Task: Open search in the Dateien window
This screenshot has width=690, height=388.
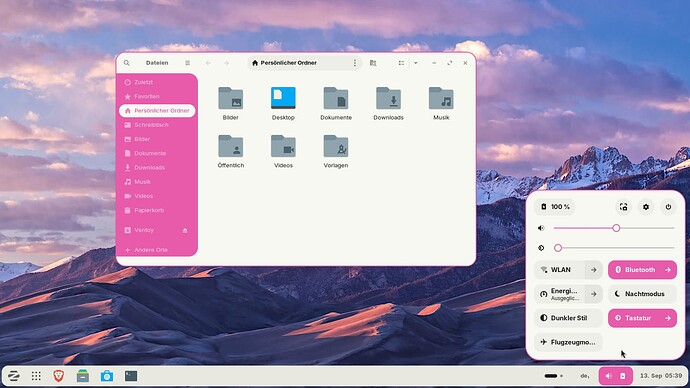Action: coord(127,63)
